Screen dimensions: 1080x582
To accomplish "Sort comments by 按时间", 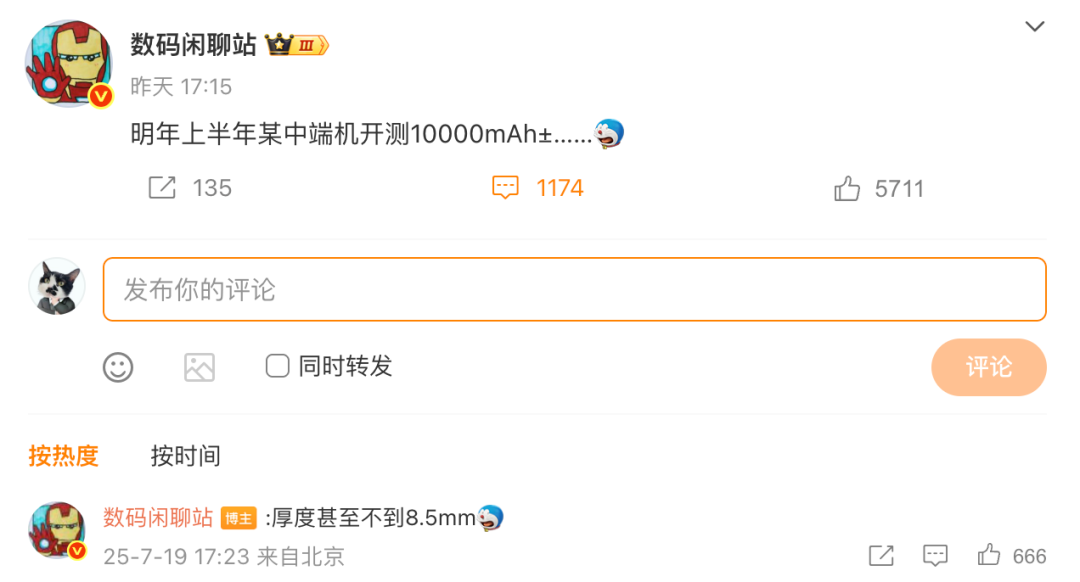I will 185,455.
